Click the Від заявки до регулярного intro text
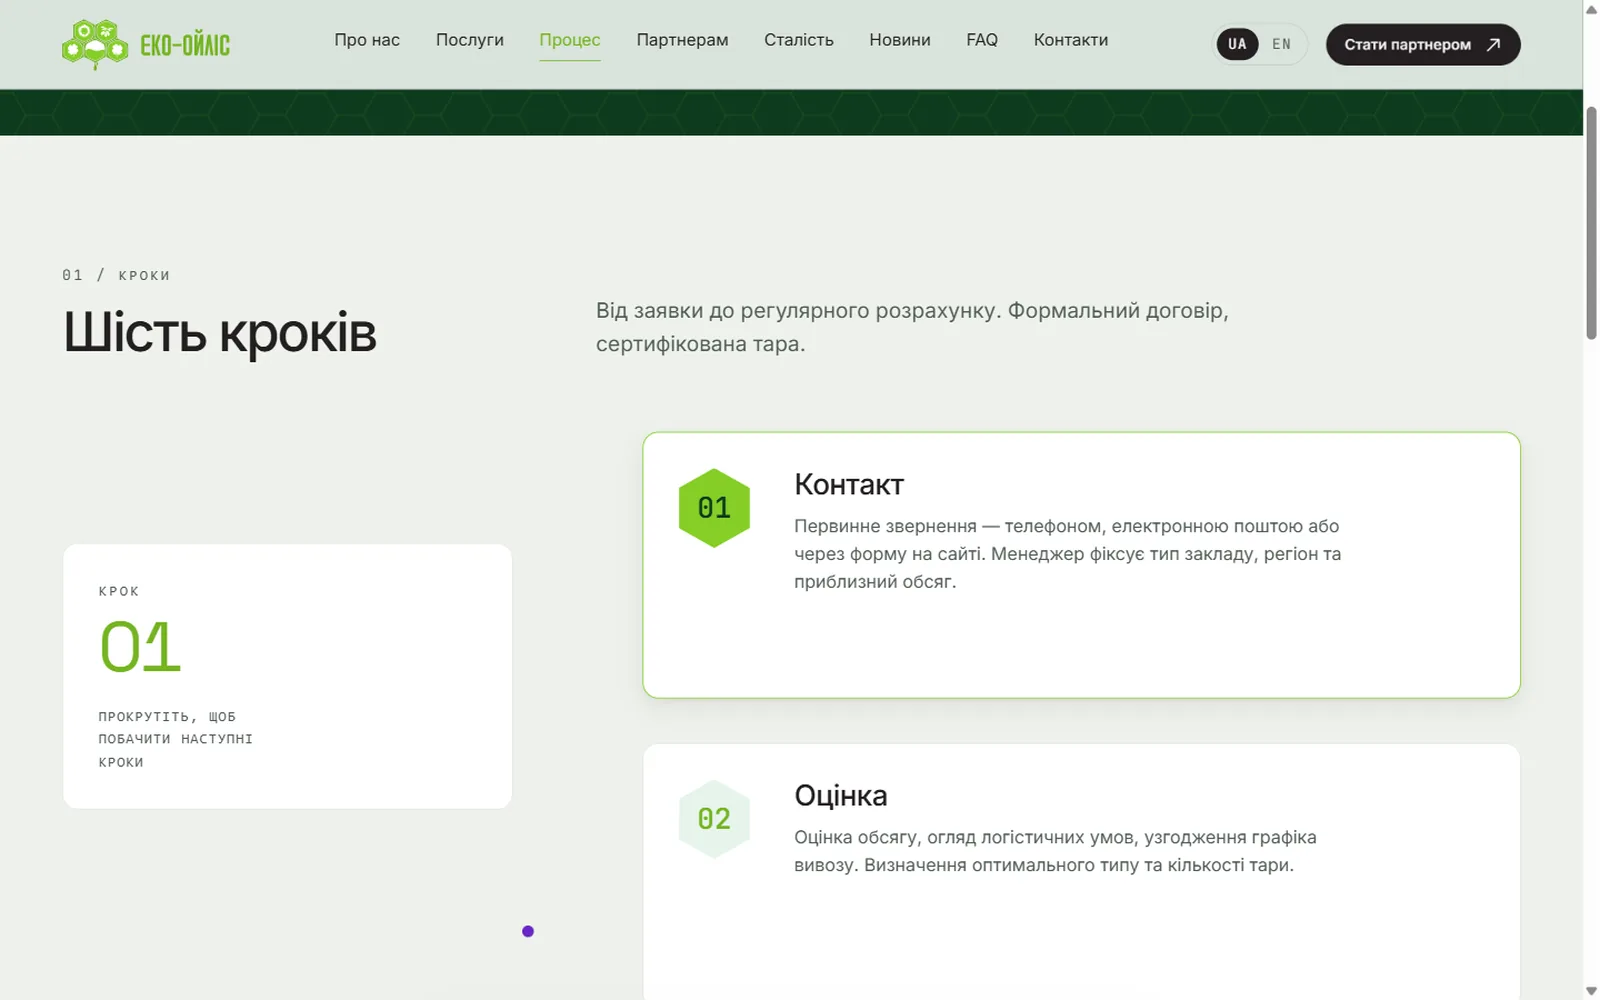 coord(912,327)
